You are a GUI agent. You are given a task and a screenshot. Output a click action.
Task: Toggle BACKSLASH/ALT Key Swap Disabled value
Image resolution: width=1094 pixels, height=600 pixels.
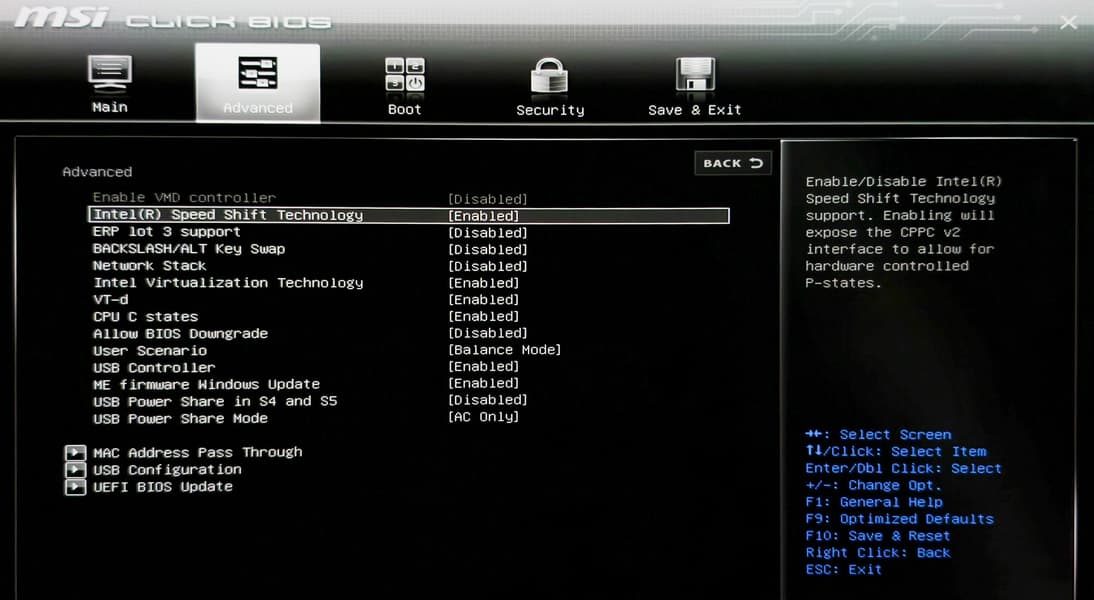point(488,249)
